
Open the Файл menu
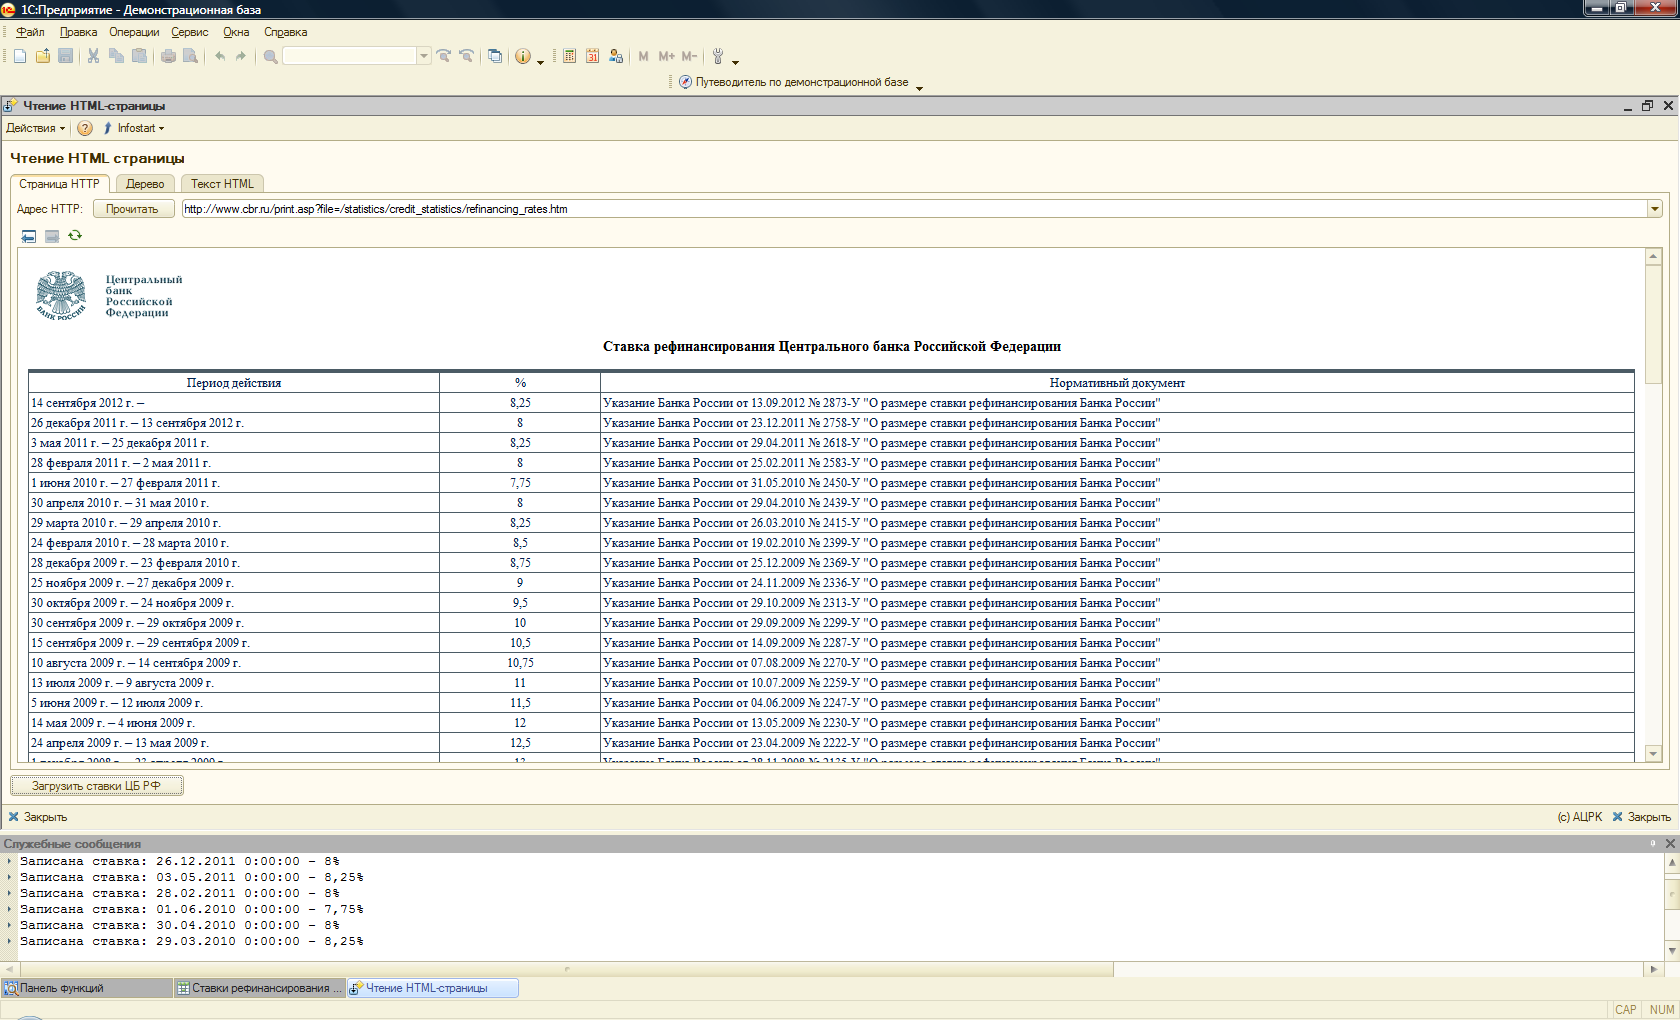pyautogui.click(x=30, y=32)
